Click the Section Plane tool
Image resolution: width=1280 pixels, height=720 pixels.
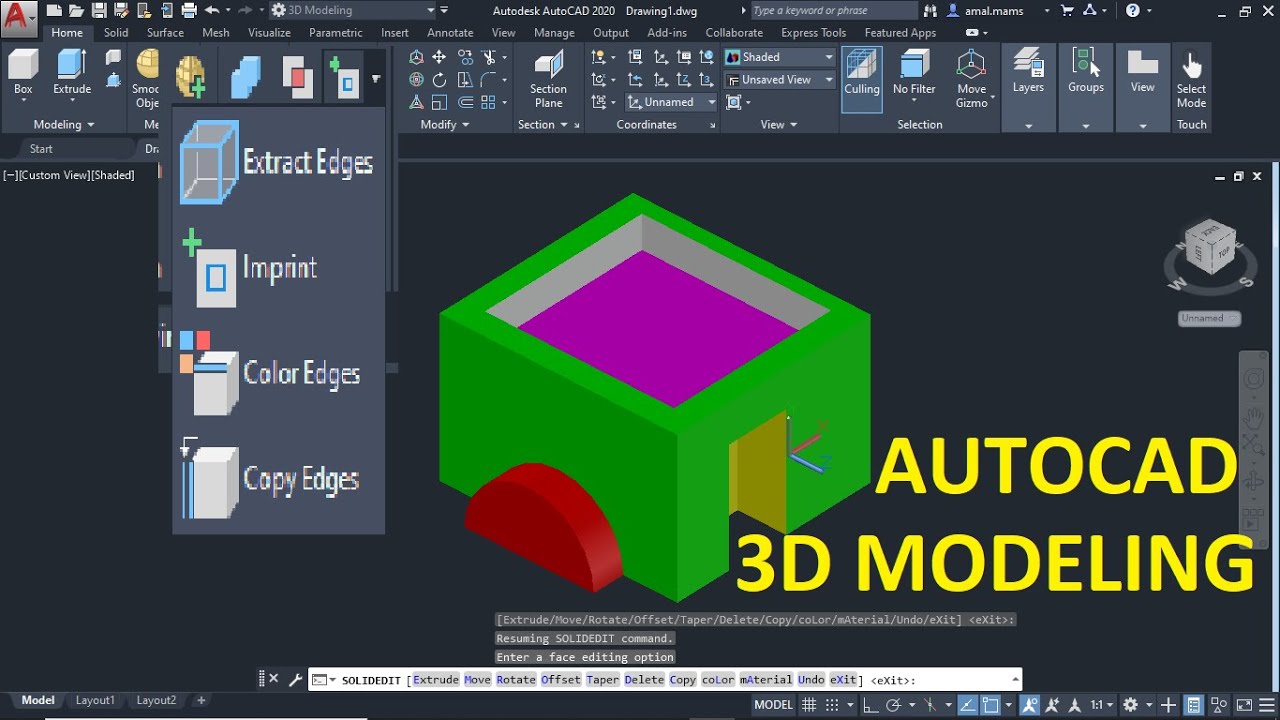[548, 79]
